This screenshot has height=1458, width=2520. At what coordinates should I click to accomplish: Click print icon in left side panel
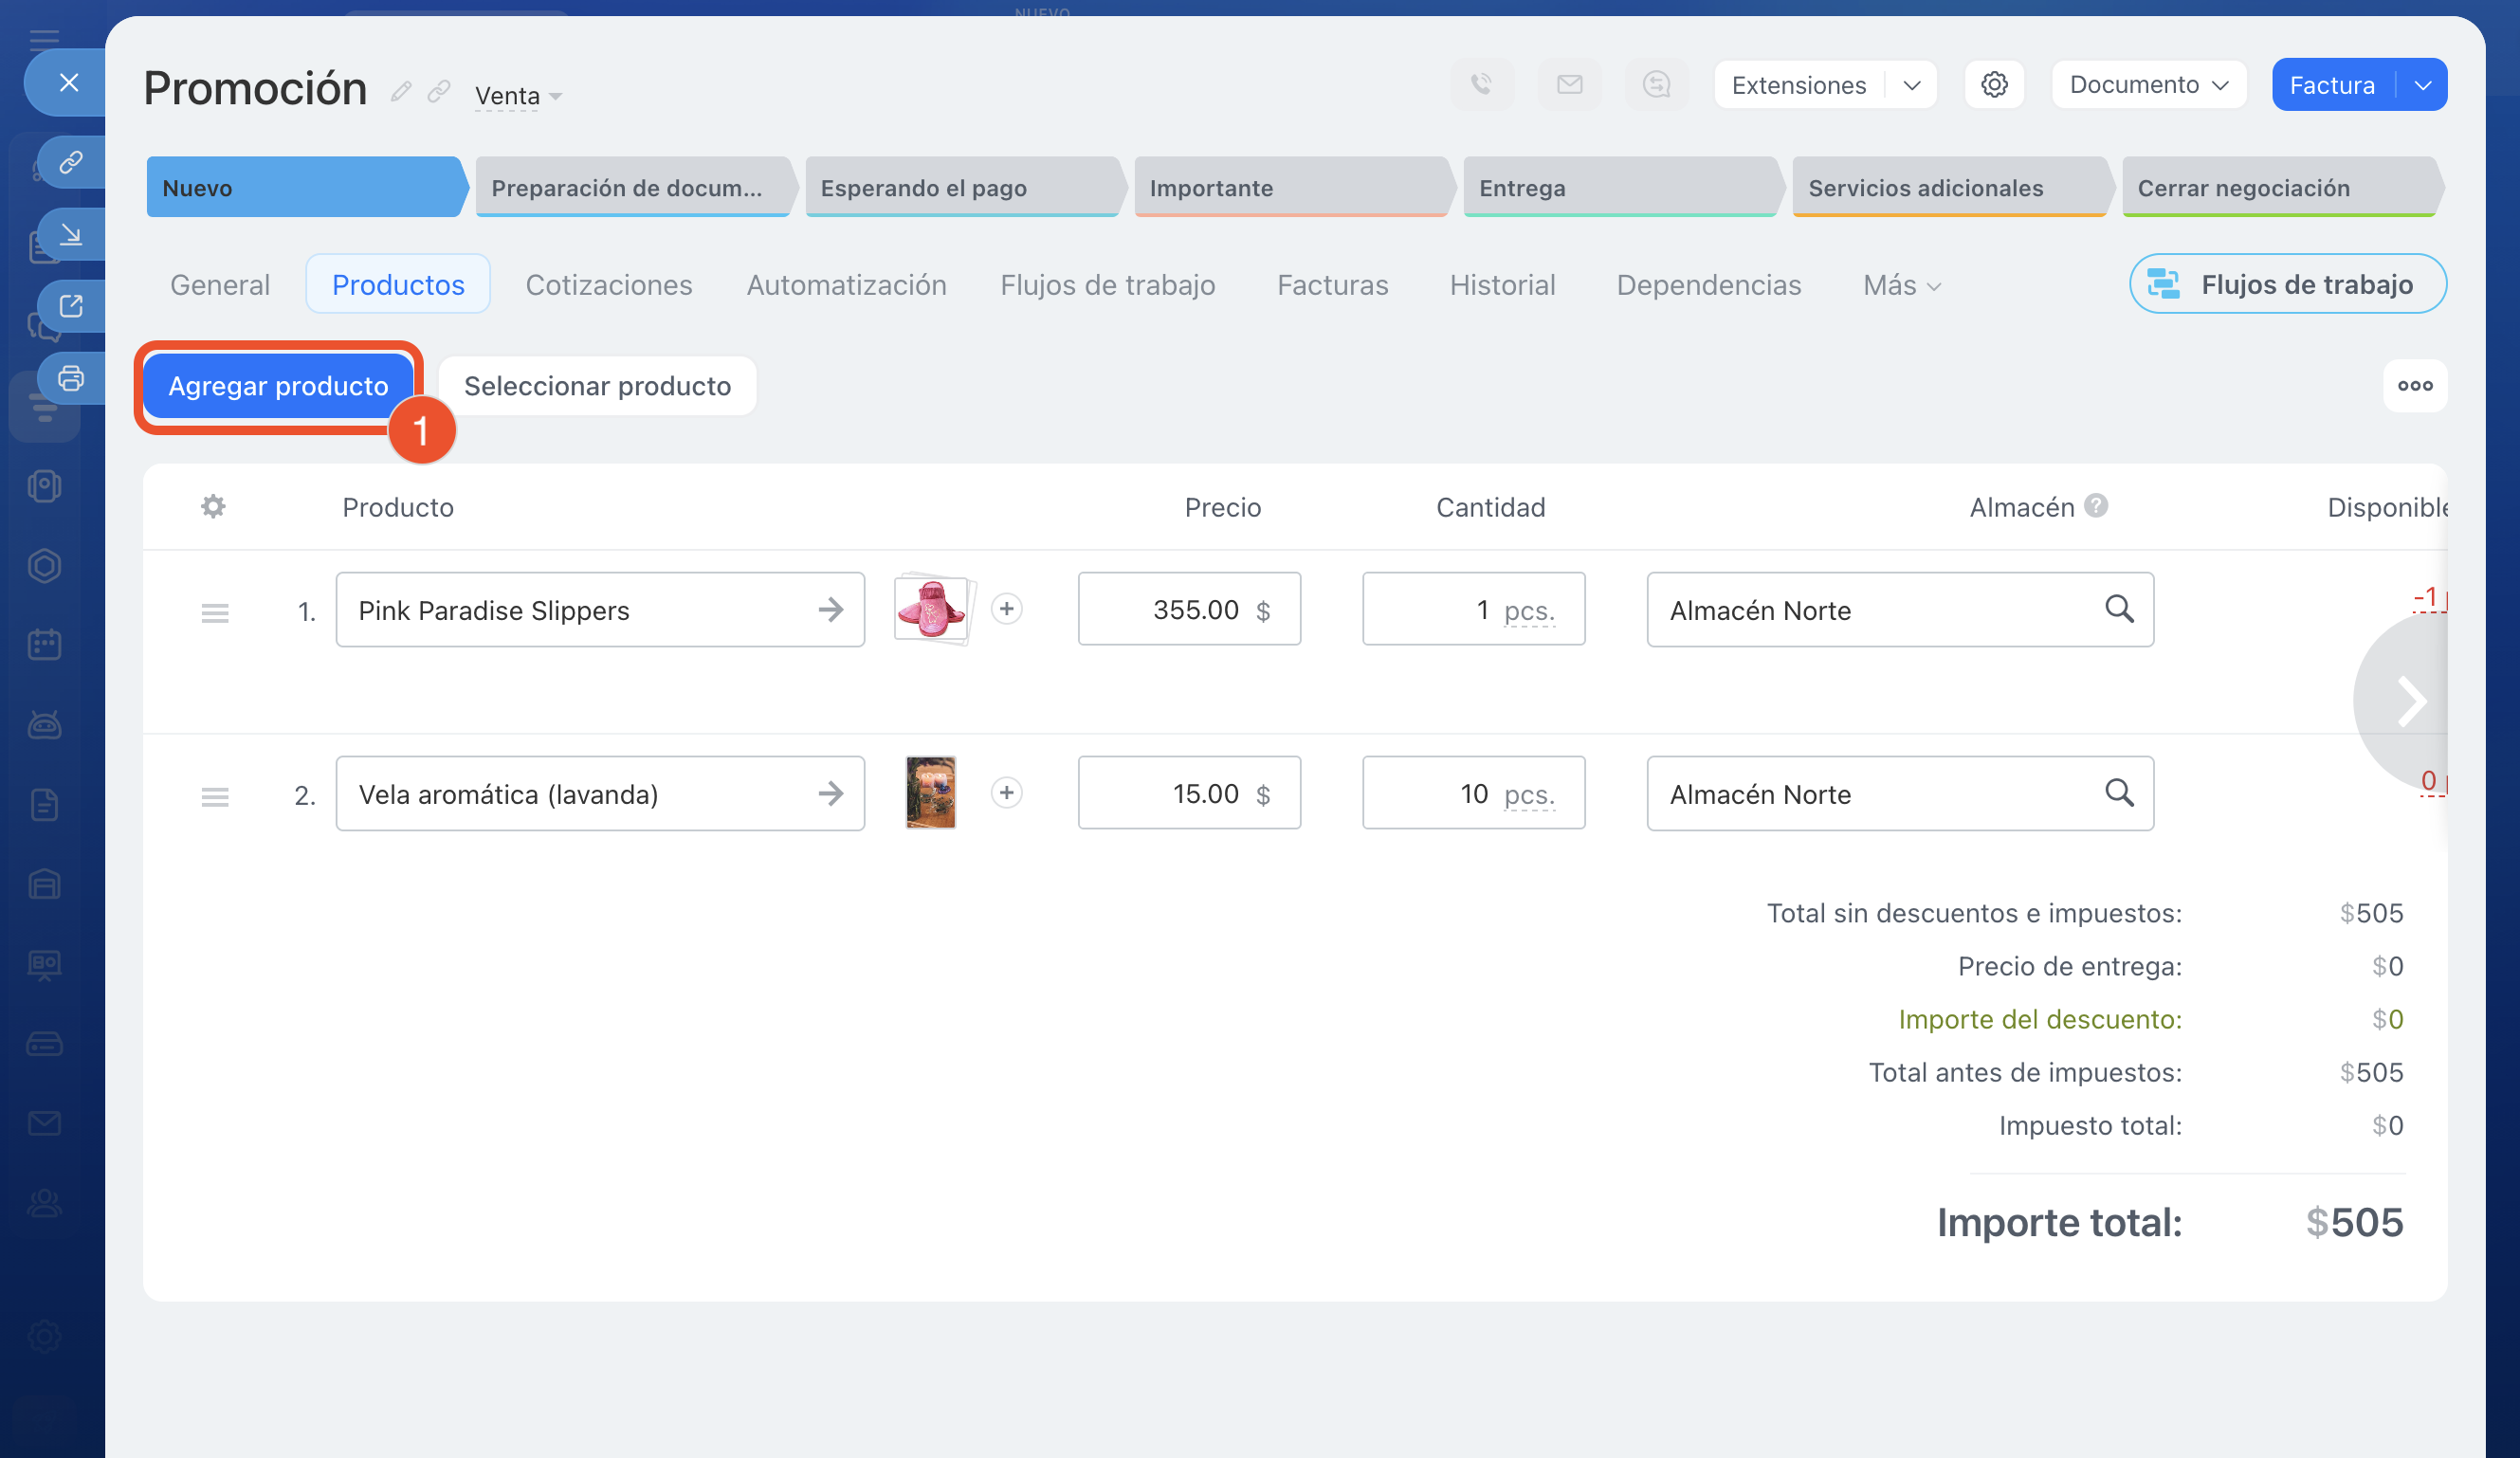pyautogui.click(x=71, y=379)
